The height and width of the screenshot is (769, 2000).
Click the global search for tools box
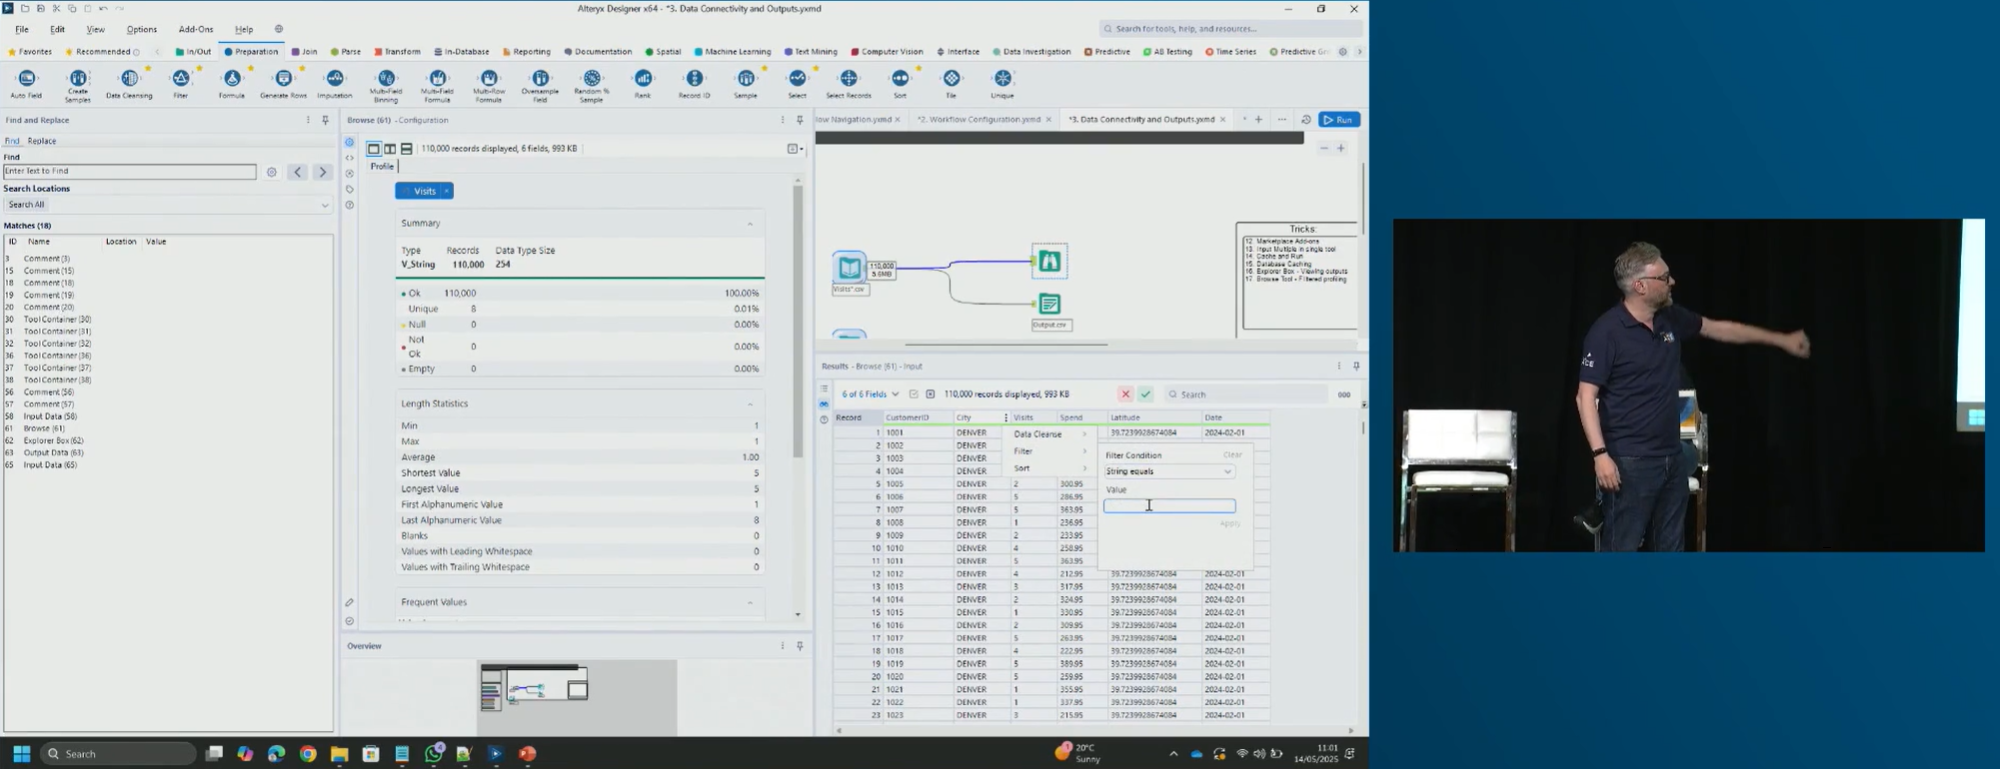pyautogui.click(x=1230, y=29)
